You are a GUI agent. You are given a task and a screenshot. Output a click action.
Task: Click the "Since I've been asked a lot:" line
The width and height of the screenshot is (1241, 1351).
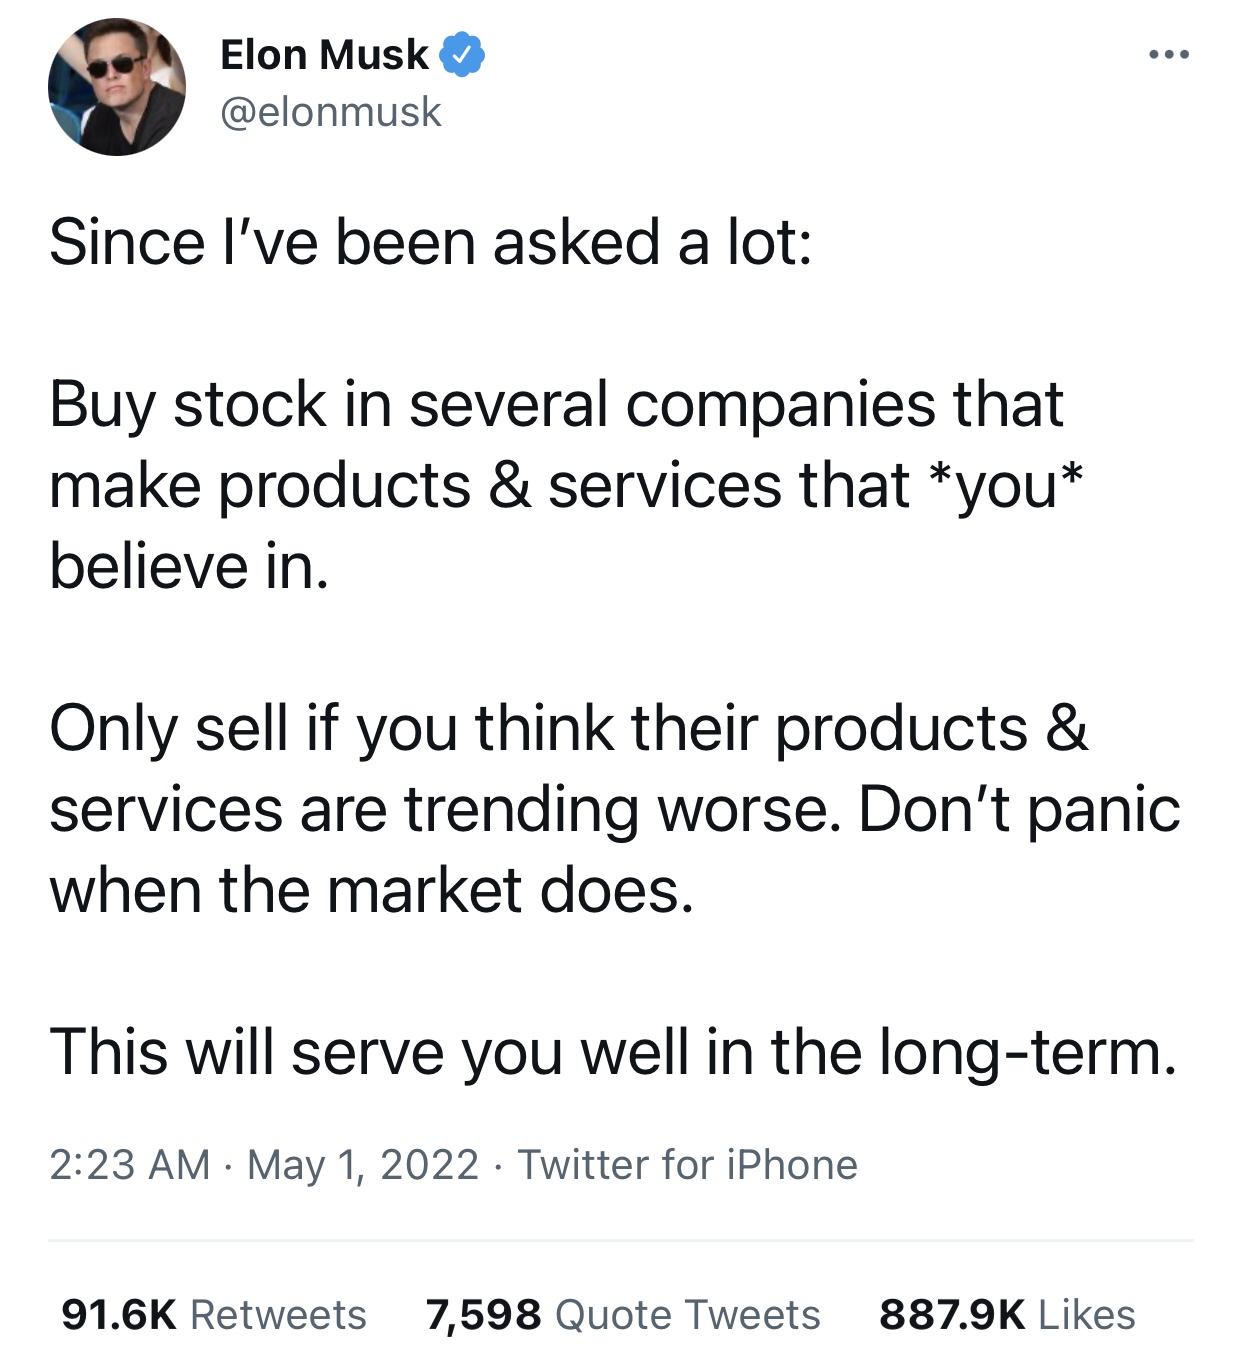tap(431, 243)
